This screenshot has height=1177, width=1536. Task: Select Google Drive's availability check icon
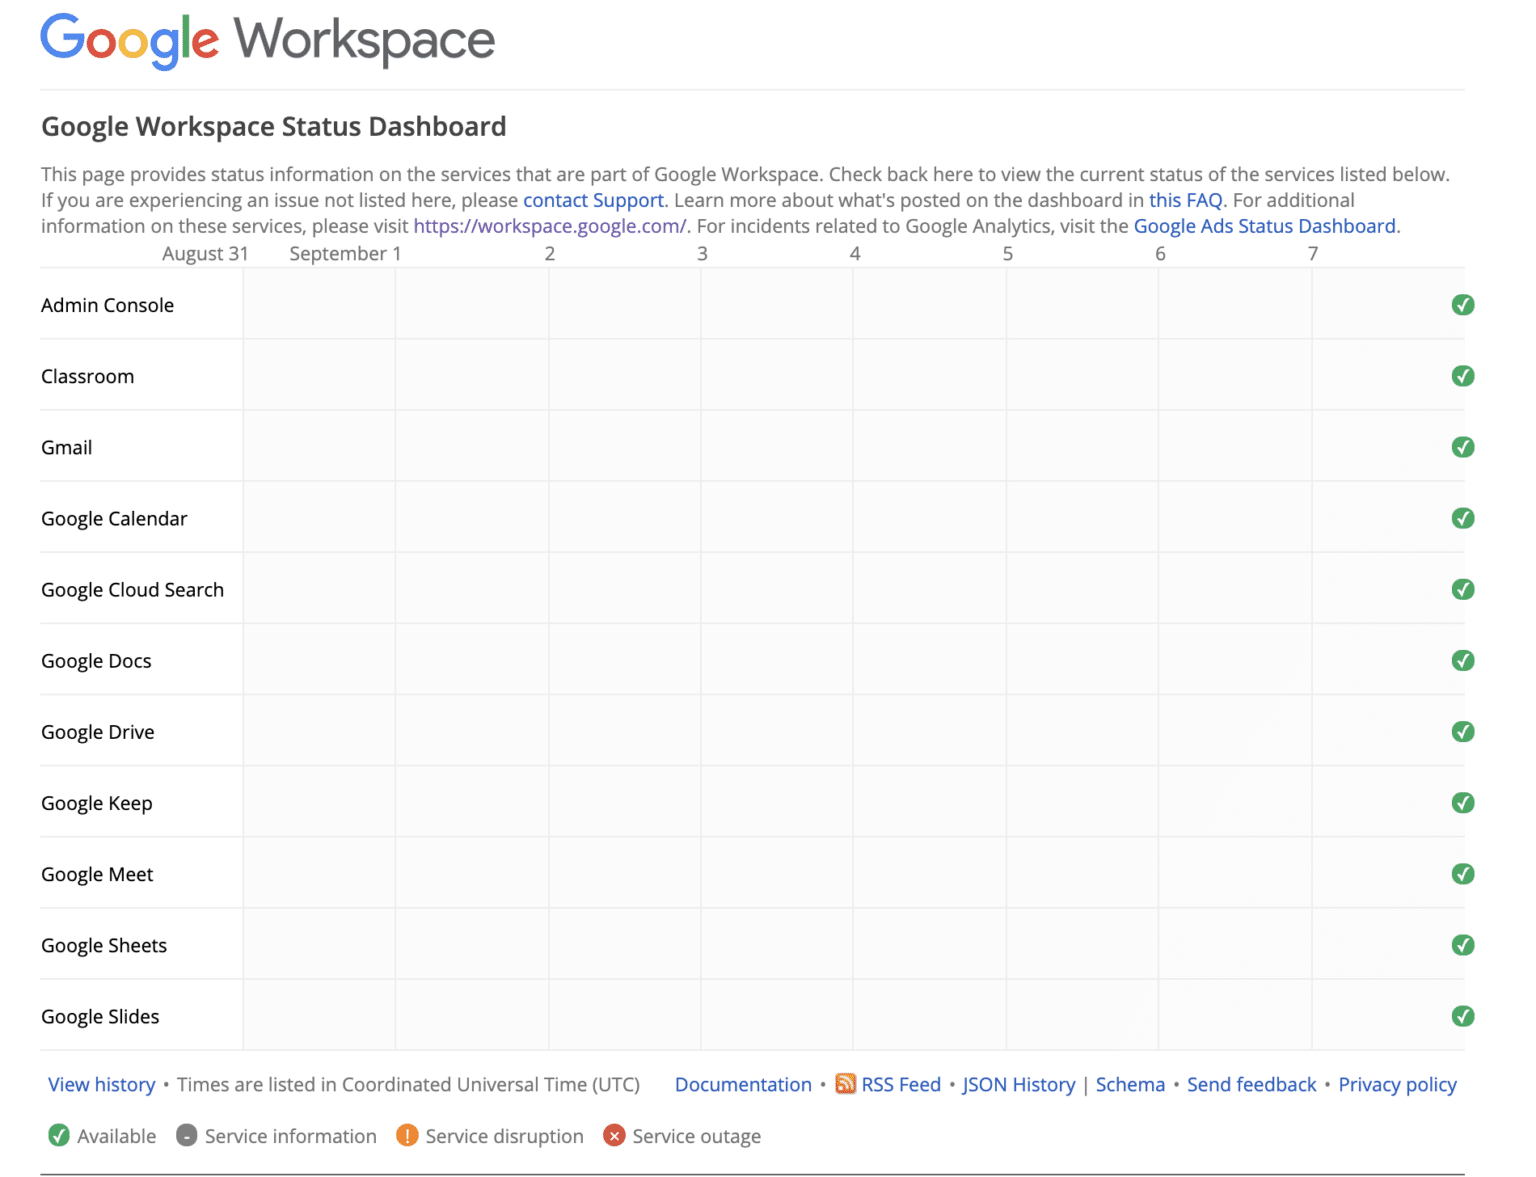1463,731
